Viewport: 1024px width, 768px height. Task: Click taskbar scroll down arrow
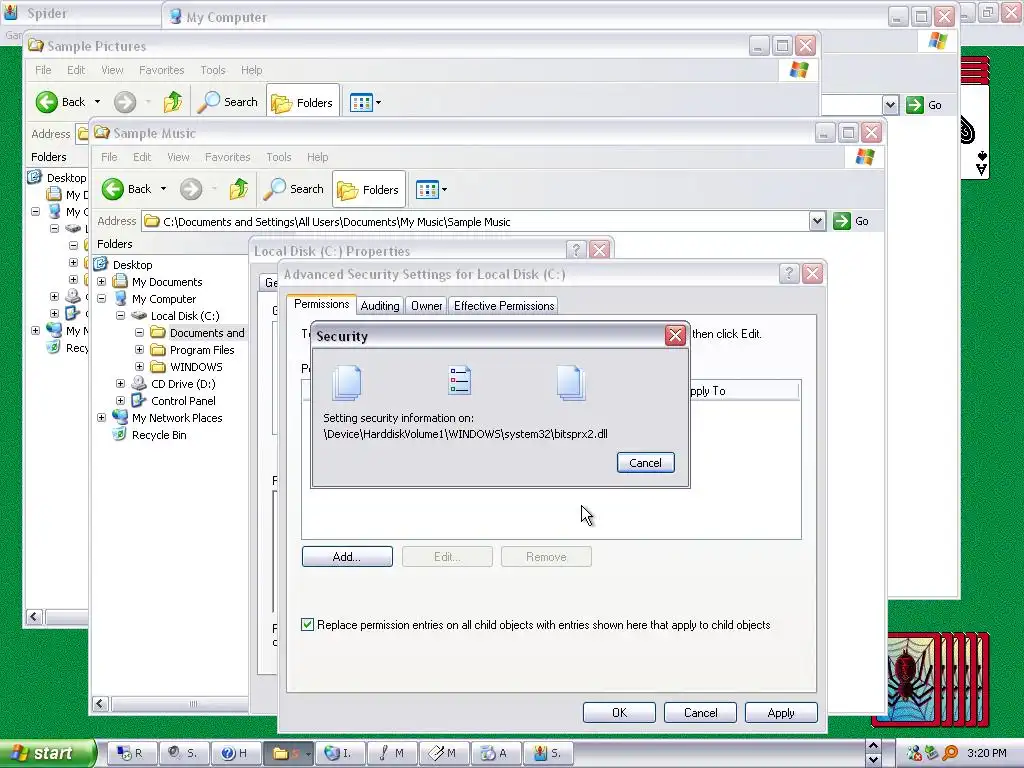[873, 761]
